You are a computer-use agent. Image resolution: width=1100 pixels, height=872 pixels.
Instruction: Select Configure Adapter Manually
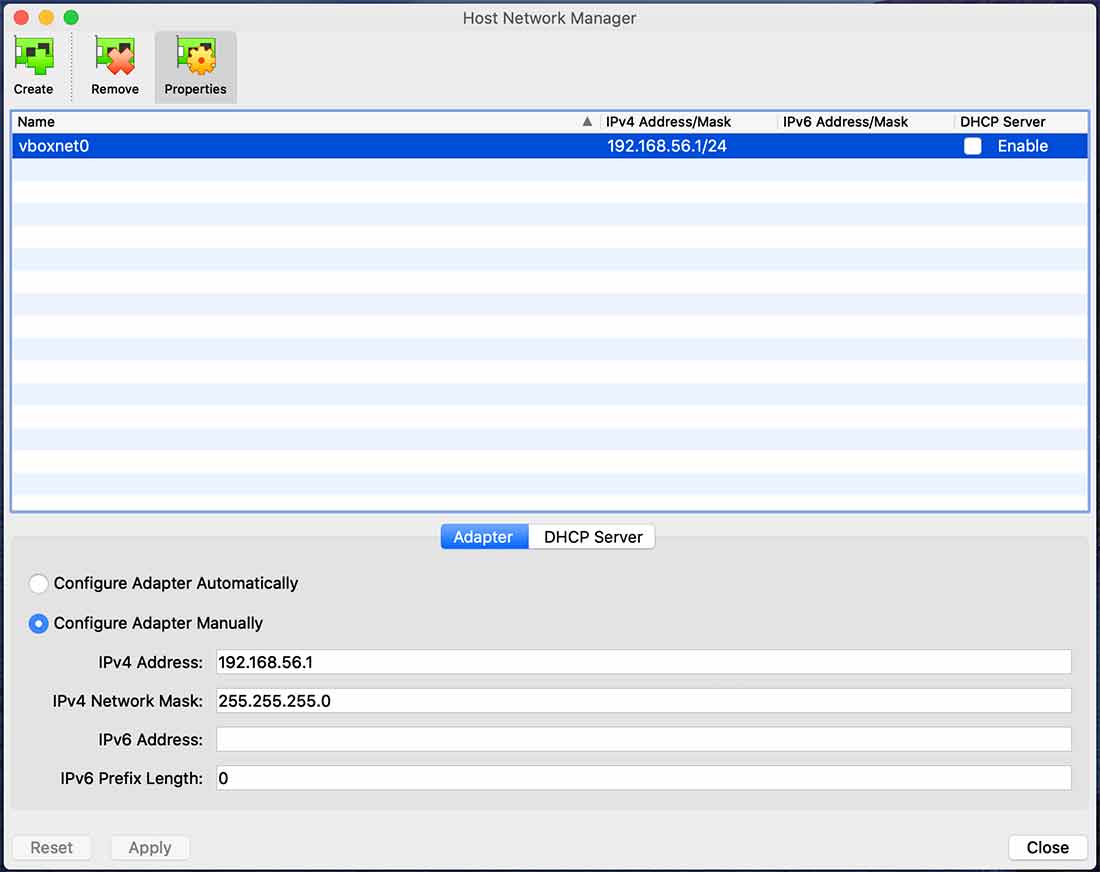(38, 623)
